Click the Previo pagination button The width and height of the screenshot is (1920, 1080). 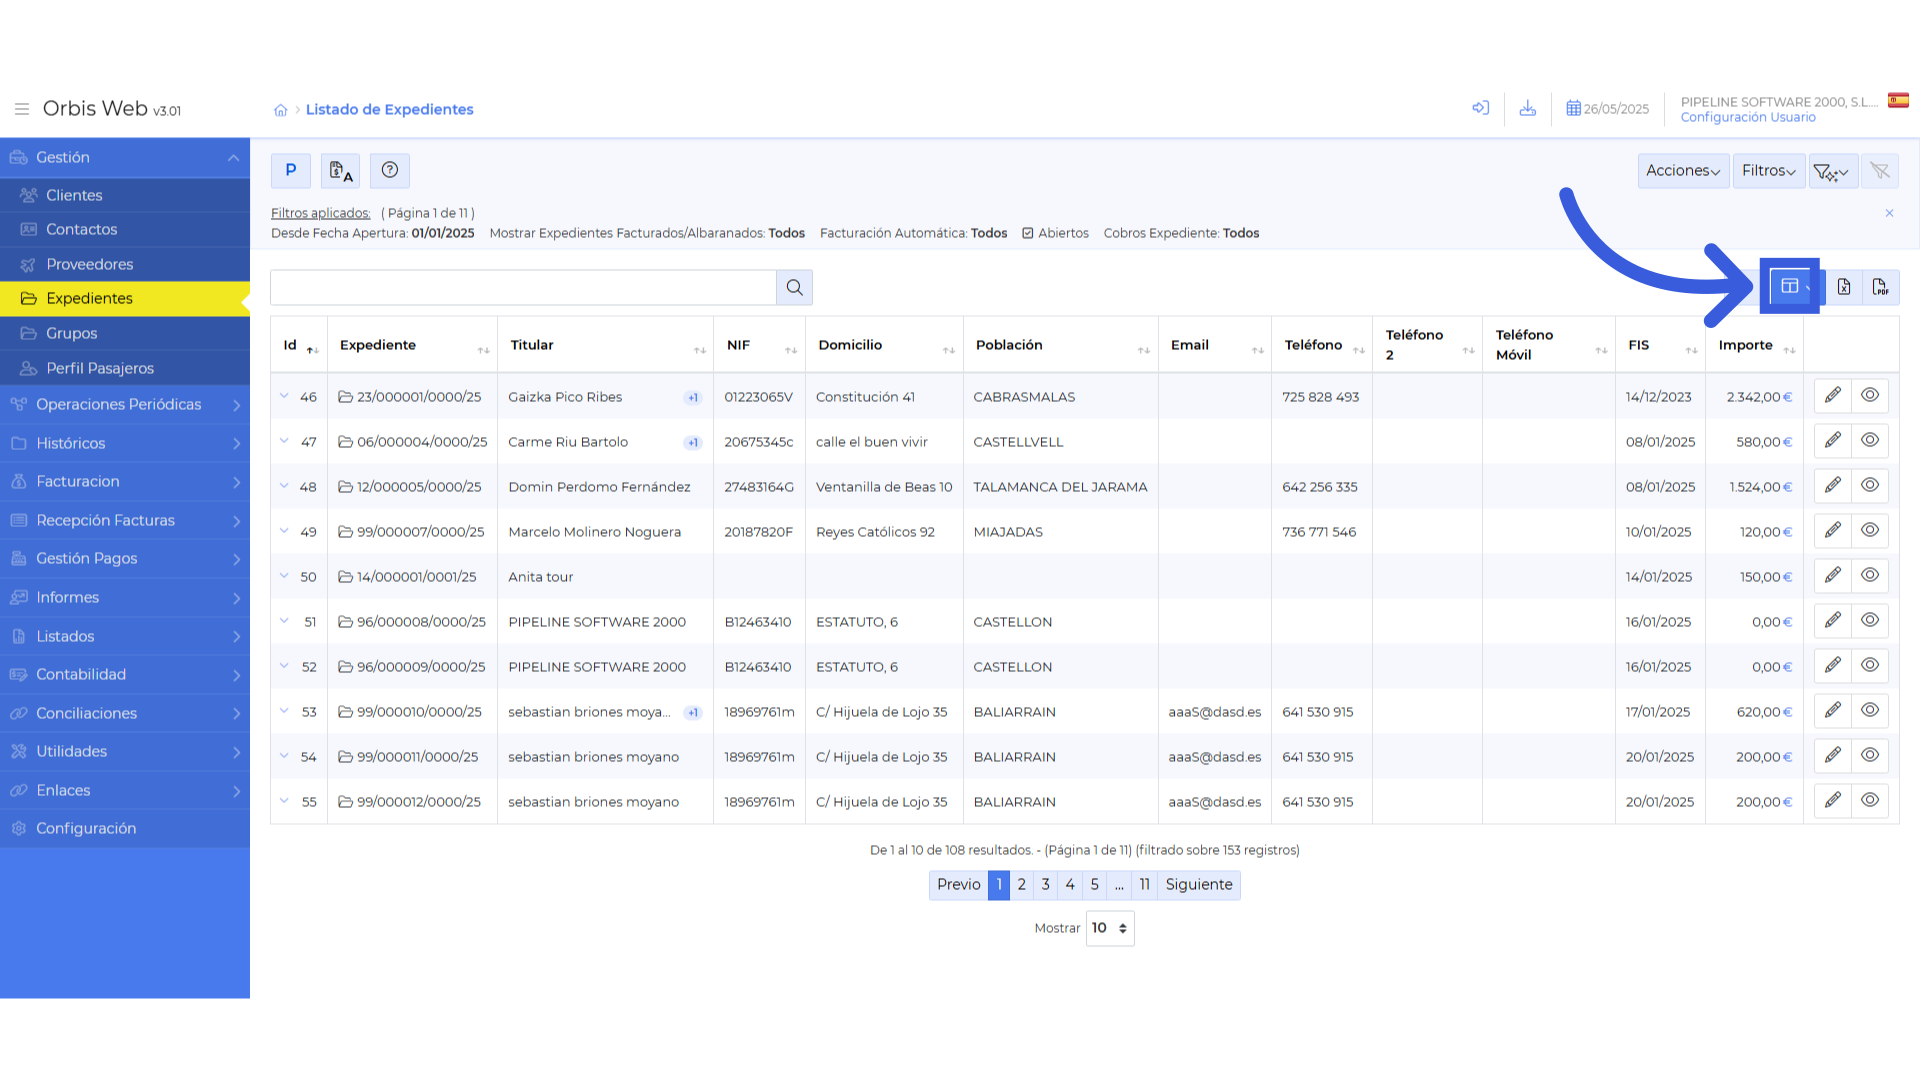pyautogui.click(x=958, y=885)
